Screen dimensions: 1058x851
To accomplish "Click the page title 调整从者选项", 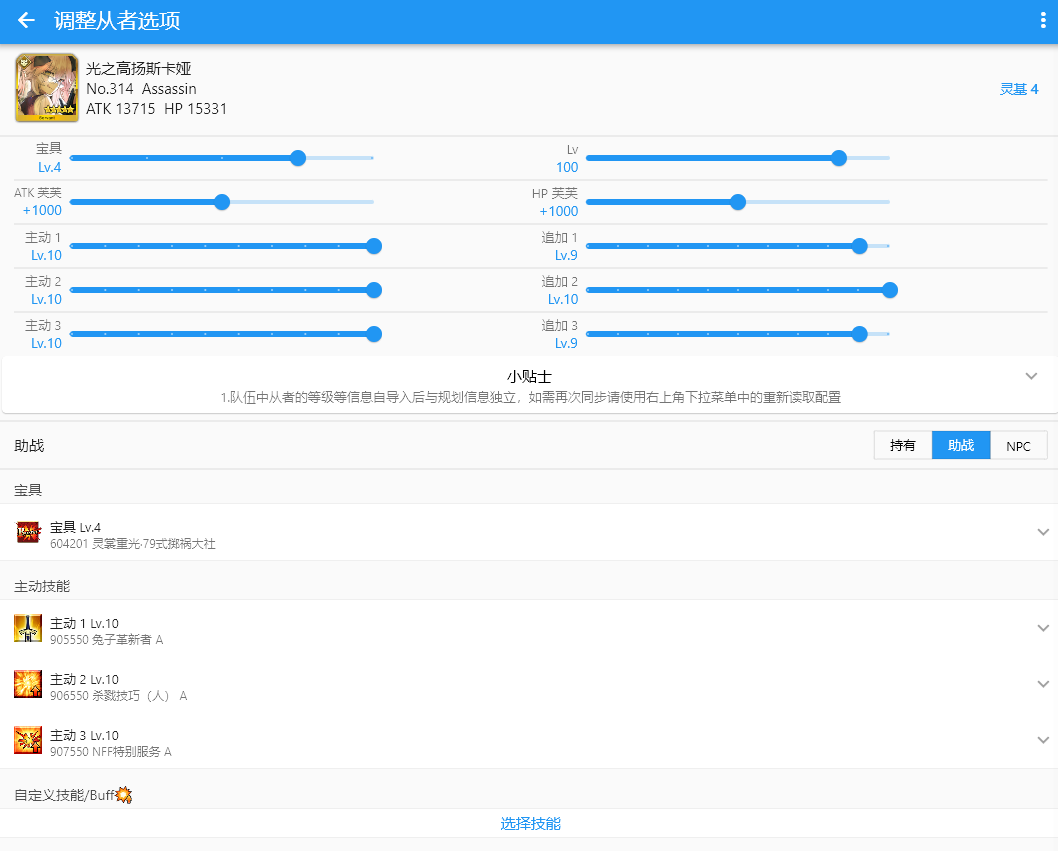I will coord(117,20).
